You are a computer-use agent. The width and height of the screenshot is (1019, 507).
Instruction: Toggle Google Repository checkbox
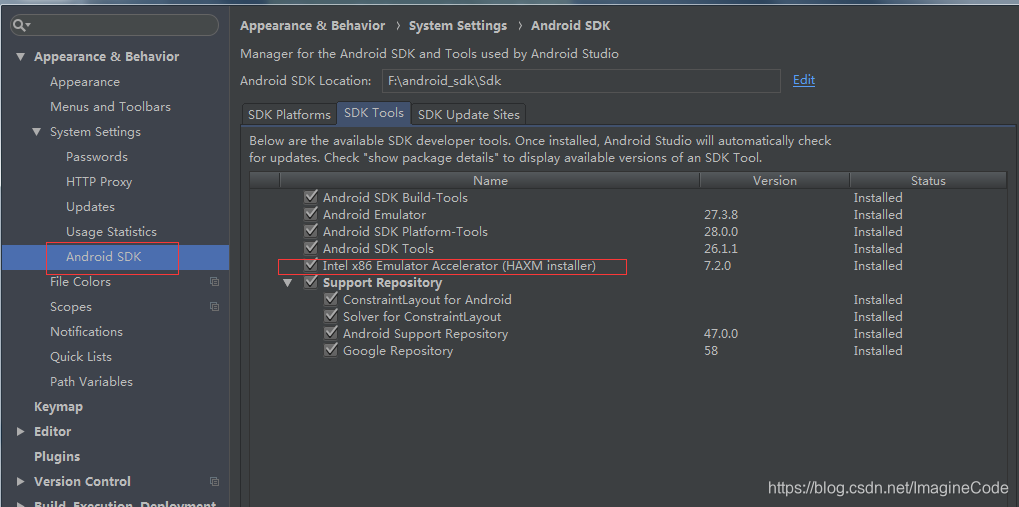pos(331,350)
